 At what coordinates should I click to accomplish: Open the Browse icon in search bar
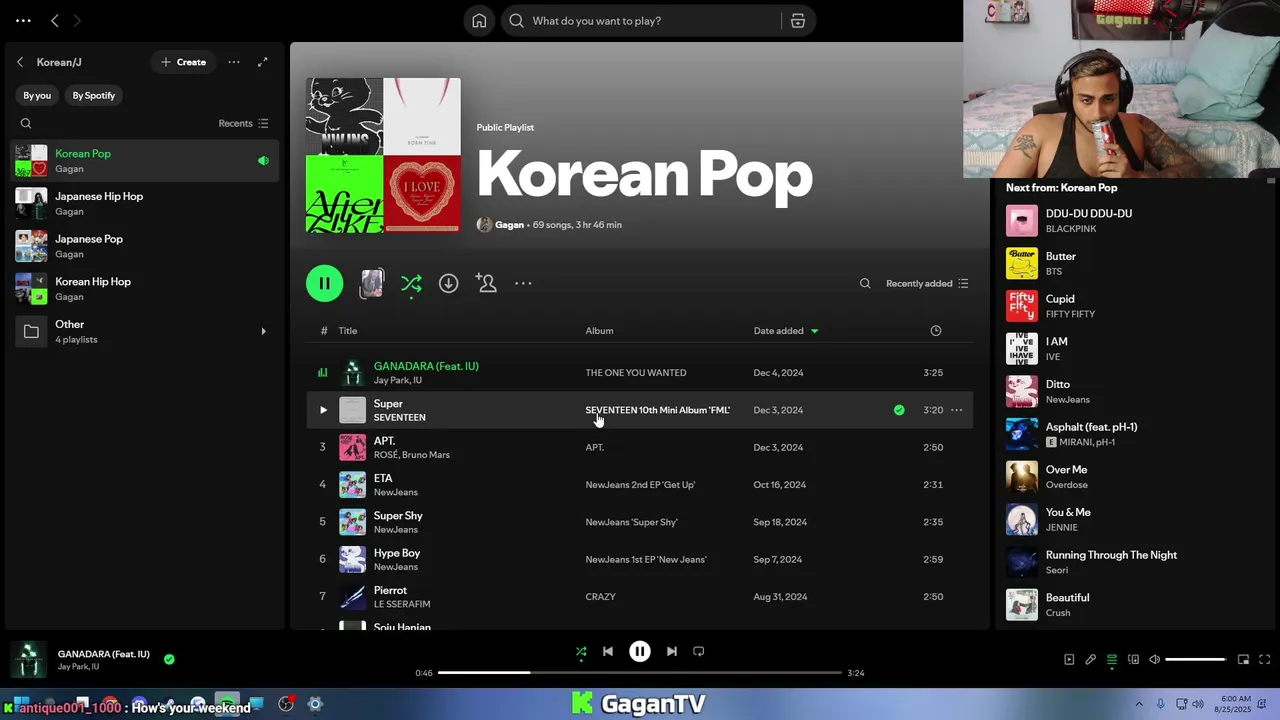pos(798,21)
